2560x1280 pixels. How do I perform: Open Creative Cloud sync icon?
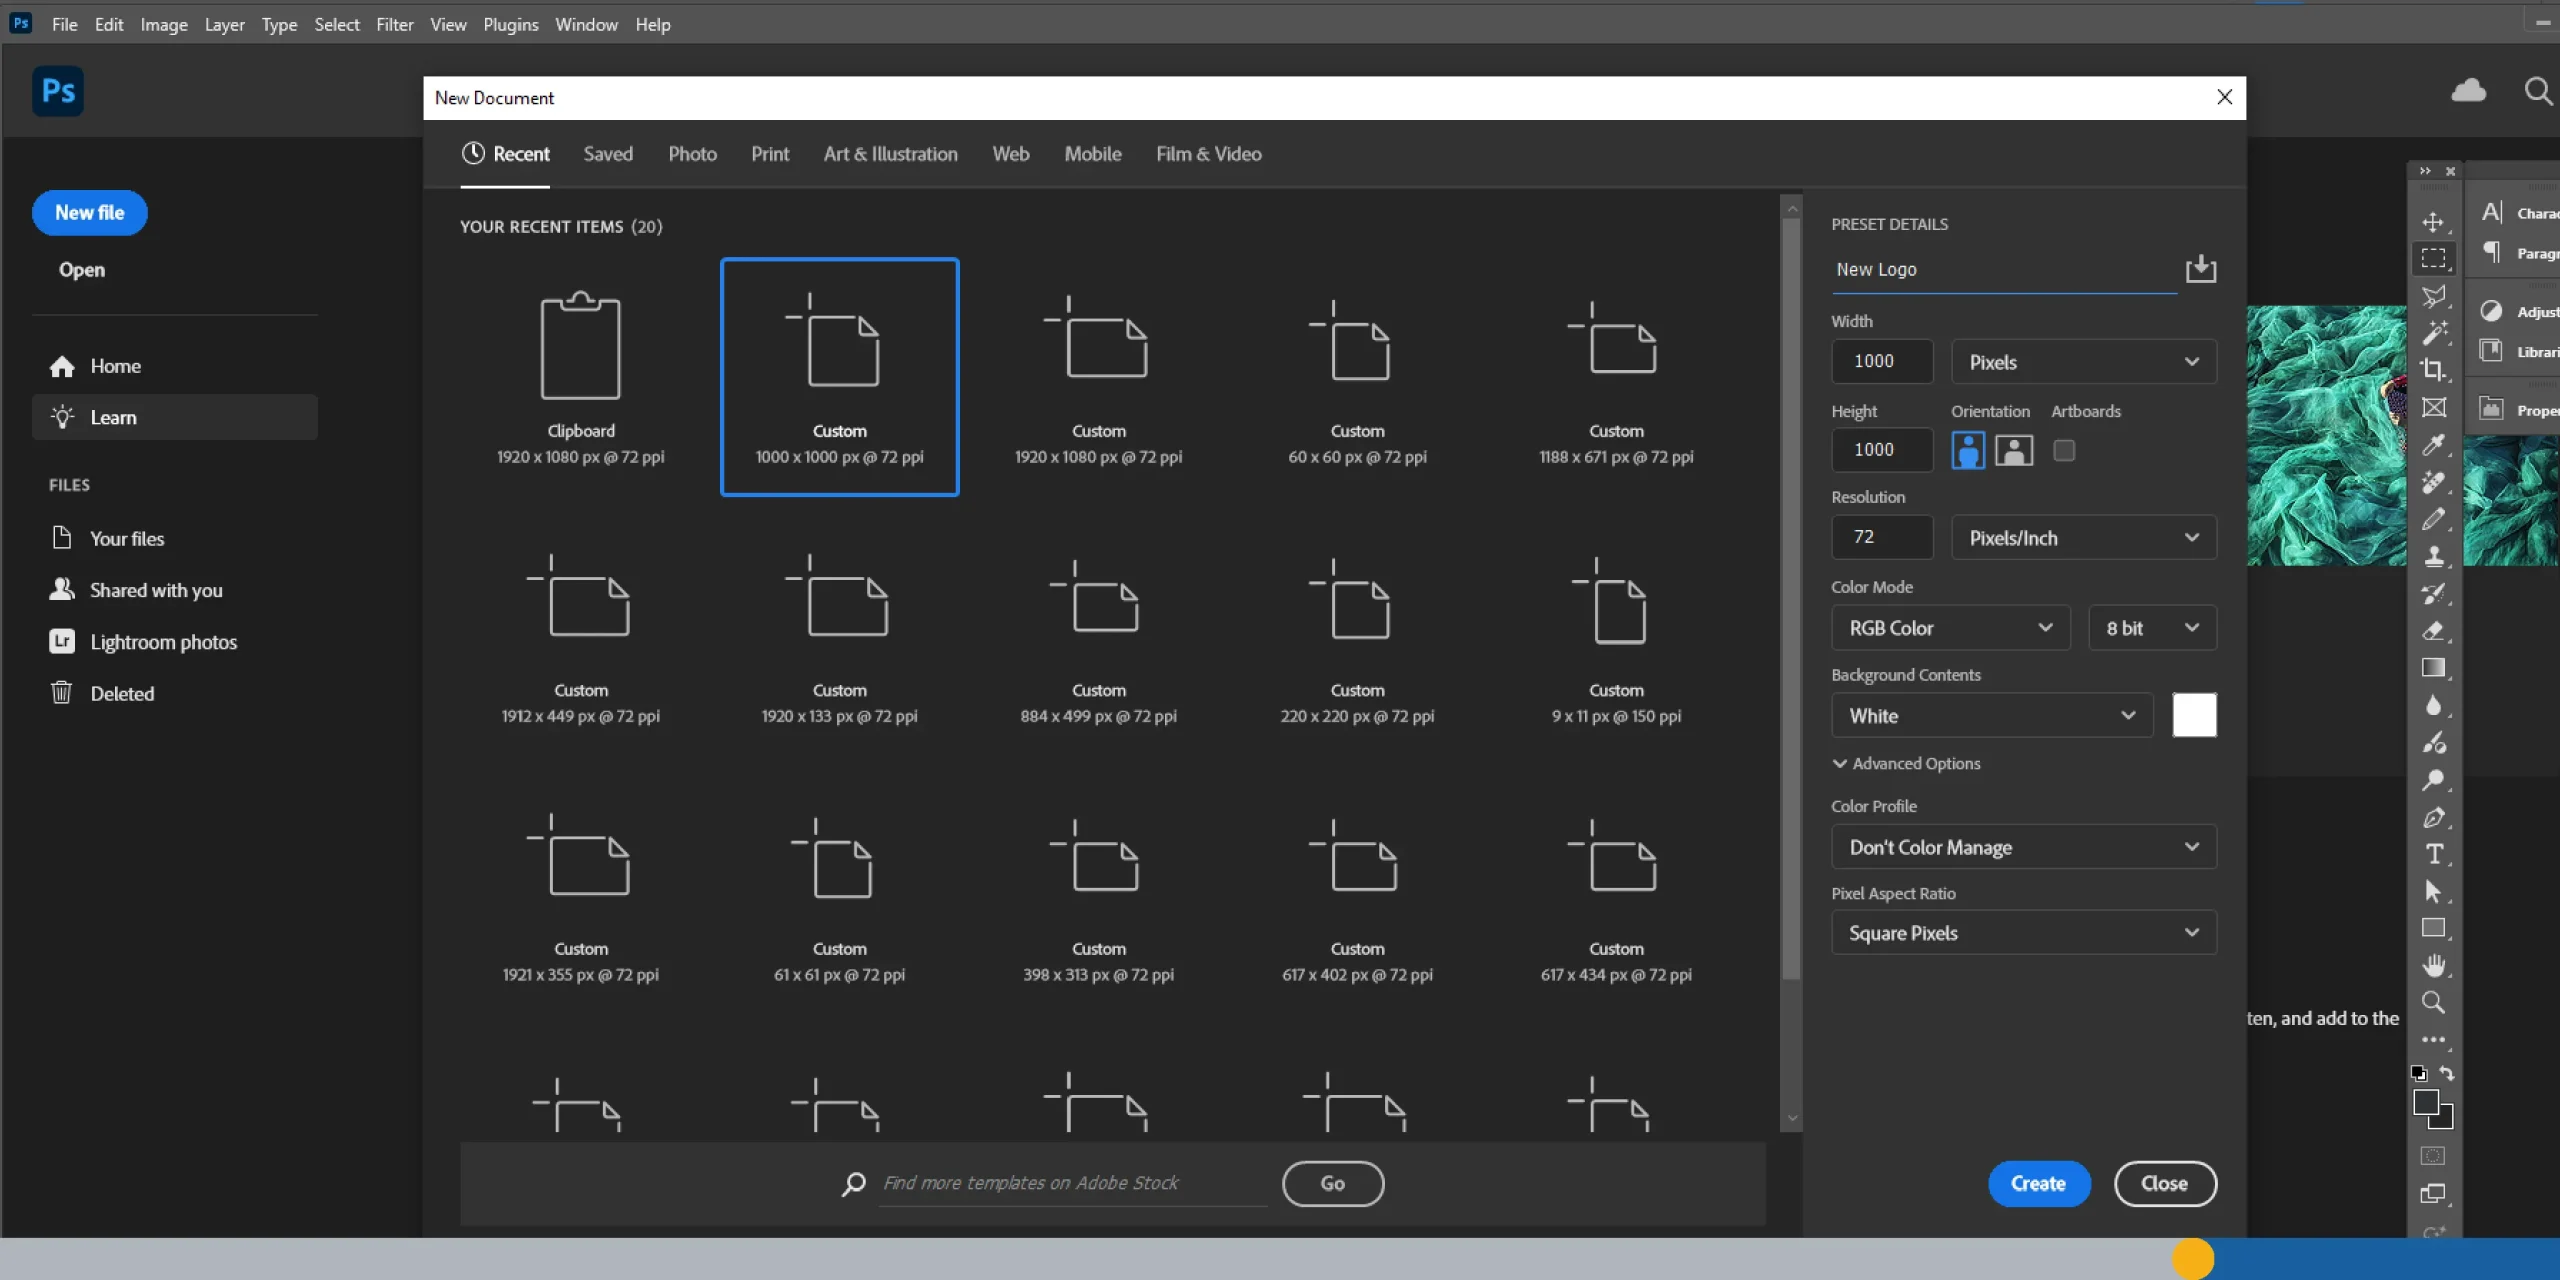(x=2468, y=91)
